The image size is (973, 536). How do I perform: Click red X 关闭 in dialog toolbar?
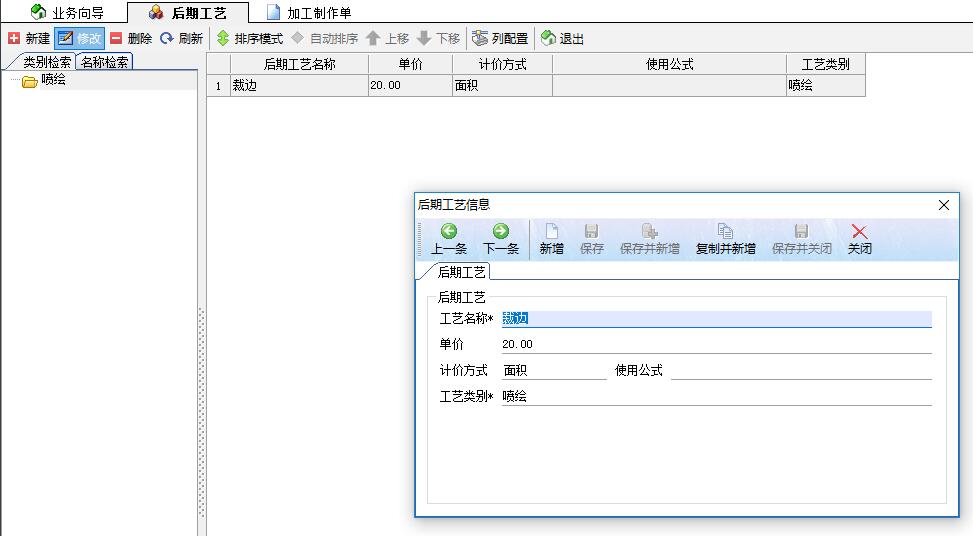click(x=859, y=239)
